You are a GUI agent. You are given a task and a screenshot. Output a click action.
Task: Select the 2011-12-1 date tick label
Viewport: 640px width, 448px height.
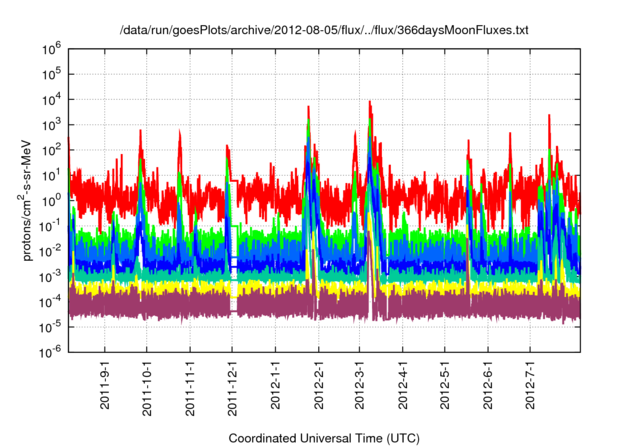pyautogui.click(x=233, y=388)
